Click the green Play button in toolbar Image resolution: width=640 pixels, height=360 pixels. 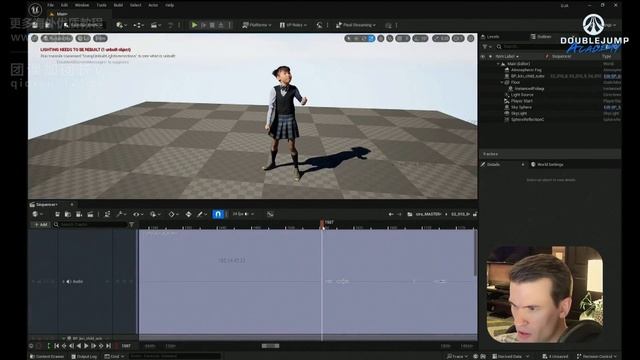(194, 25)
